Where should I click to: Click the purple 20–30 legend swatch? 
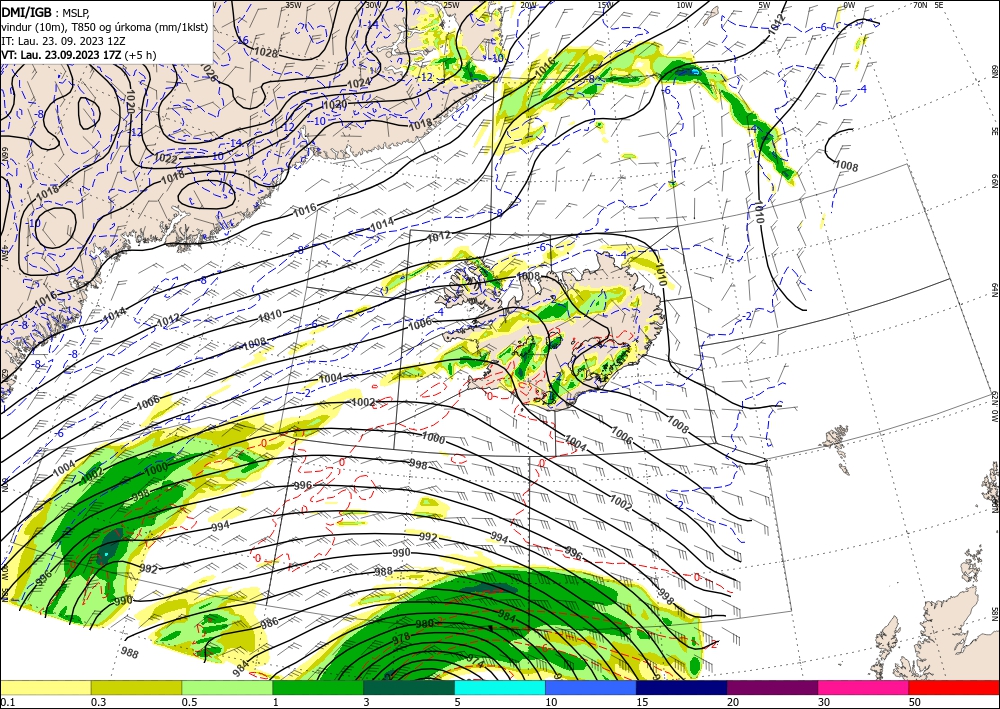[772, 687]
